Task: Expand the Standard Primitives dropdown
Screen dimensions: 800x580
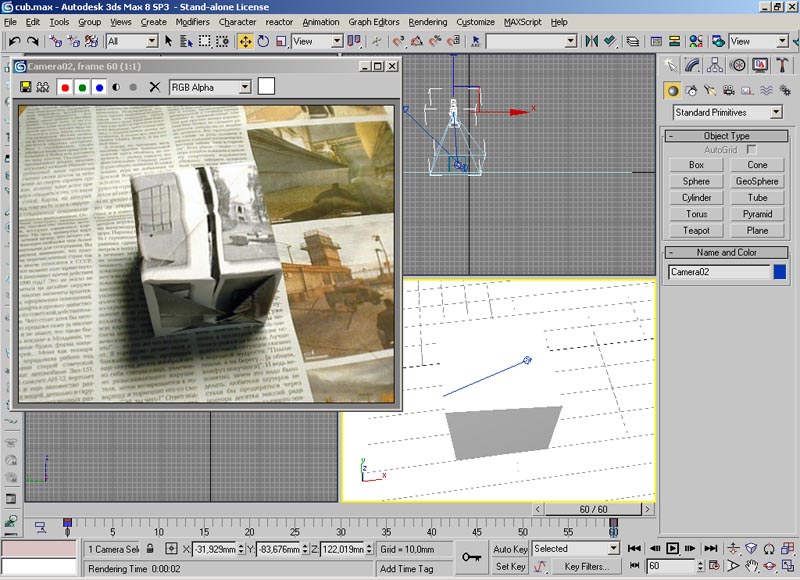Action: (x=726, y=113)
